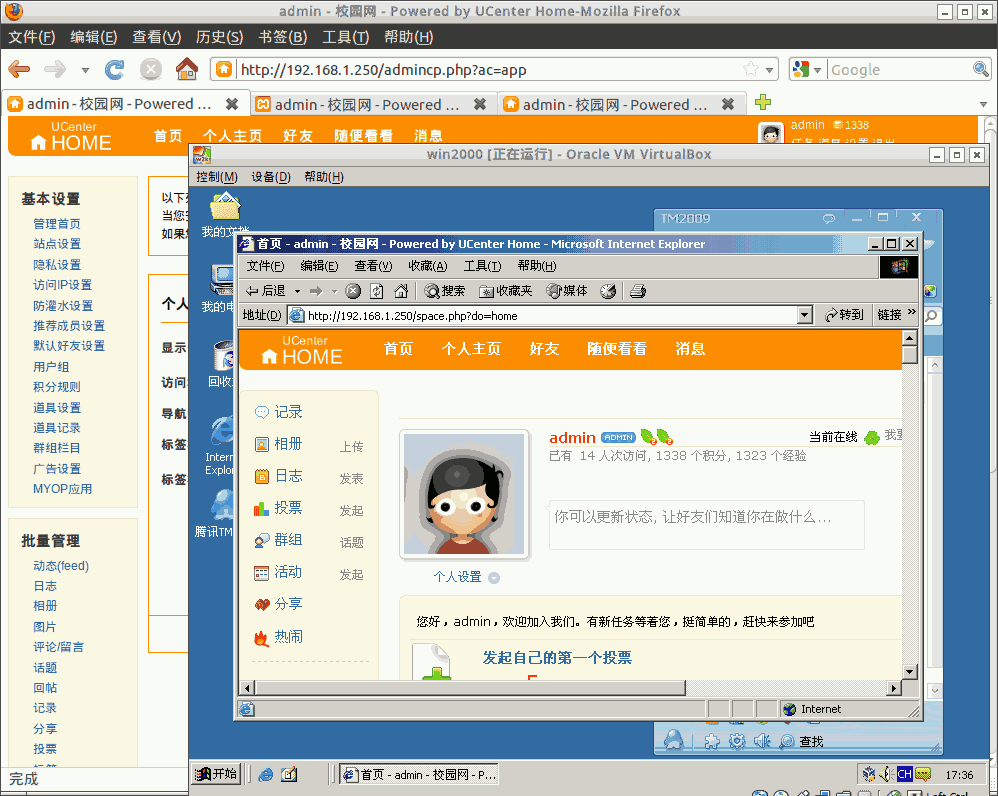Open the Internet Explorer address bar dropdown
The image size is (998, 796).
tap(805, 315)
